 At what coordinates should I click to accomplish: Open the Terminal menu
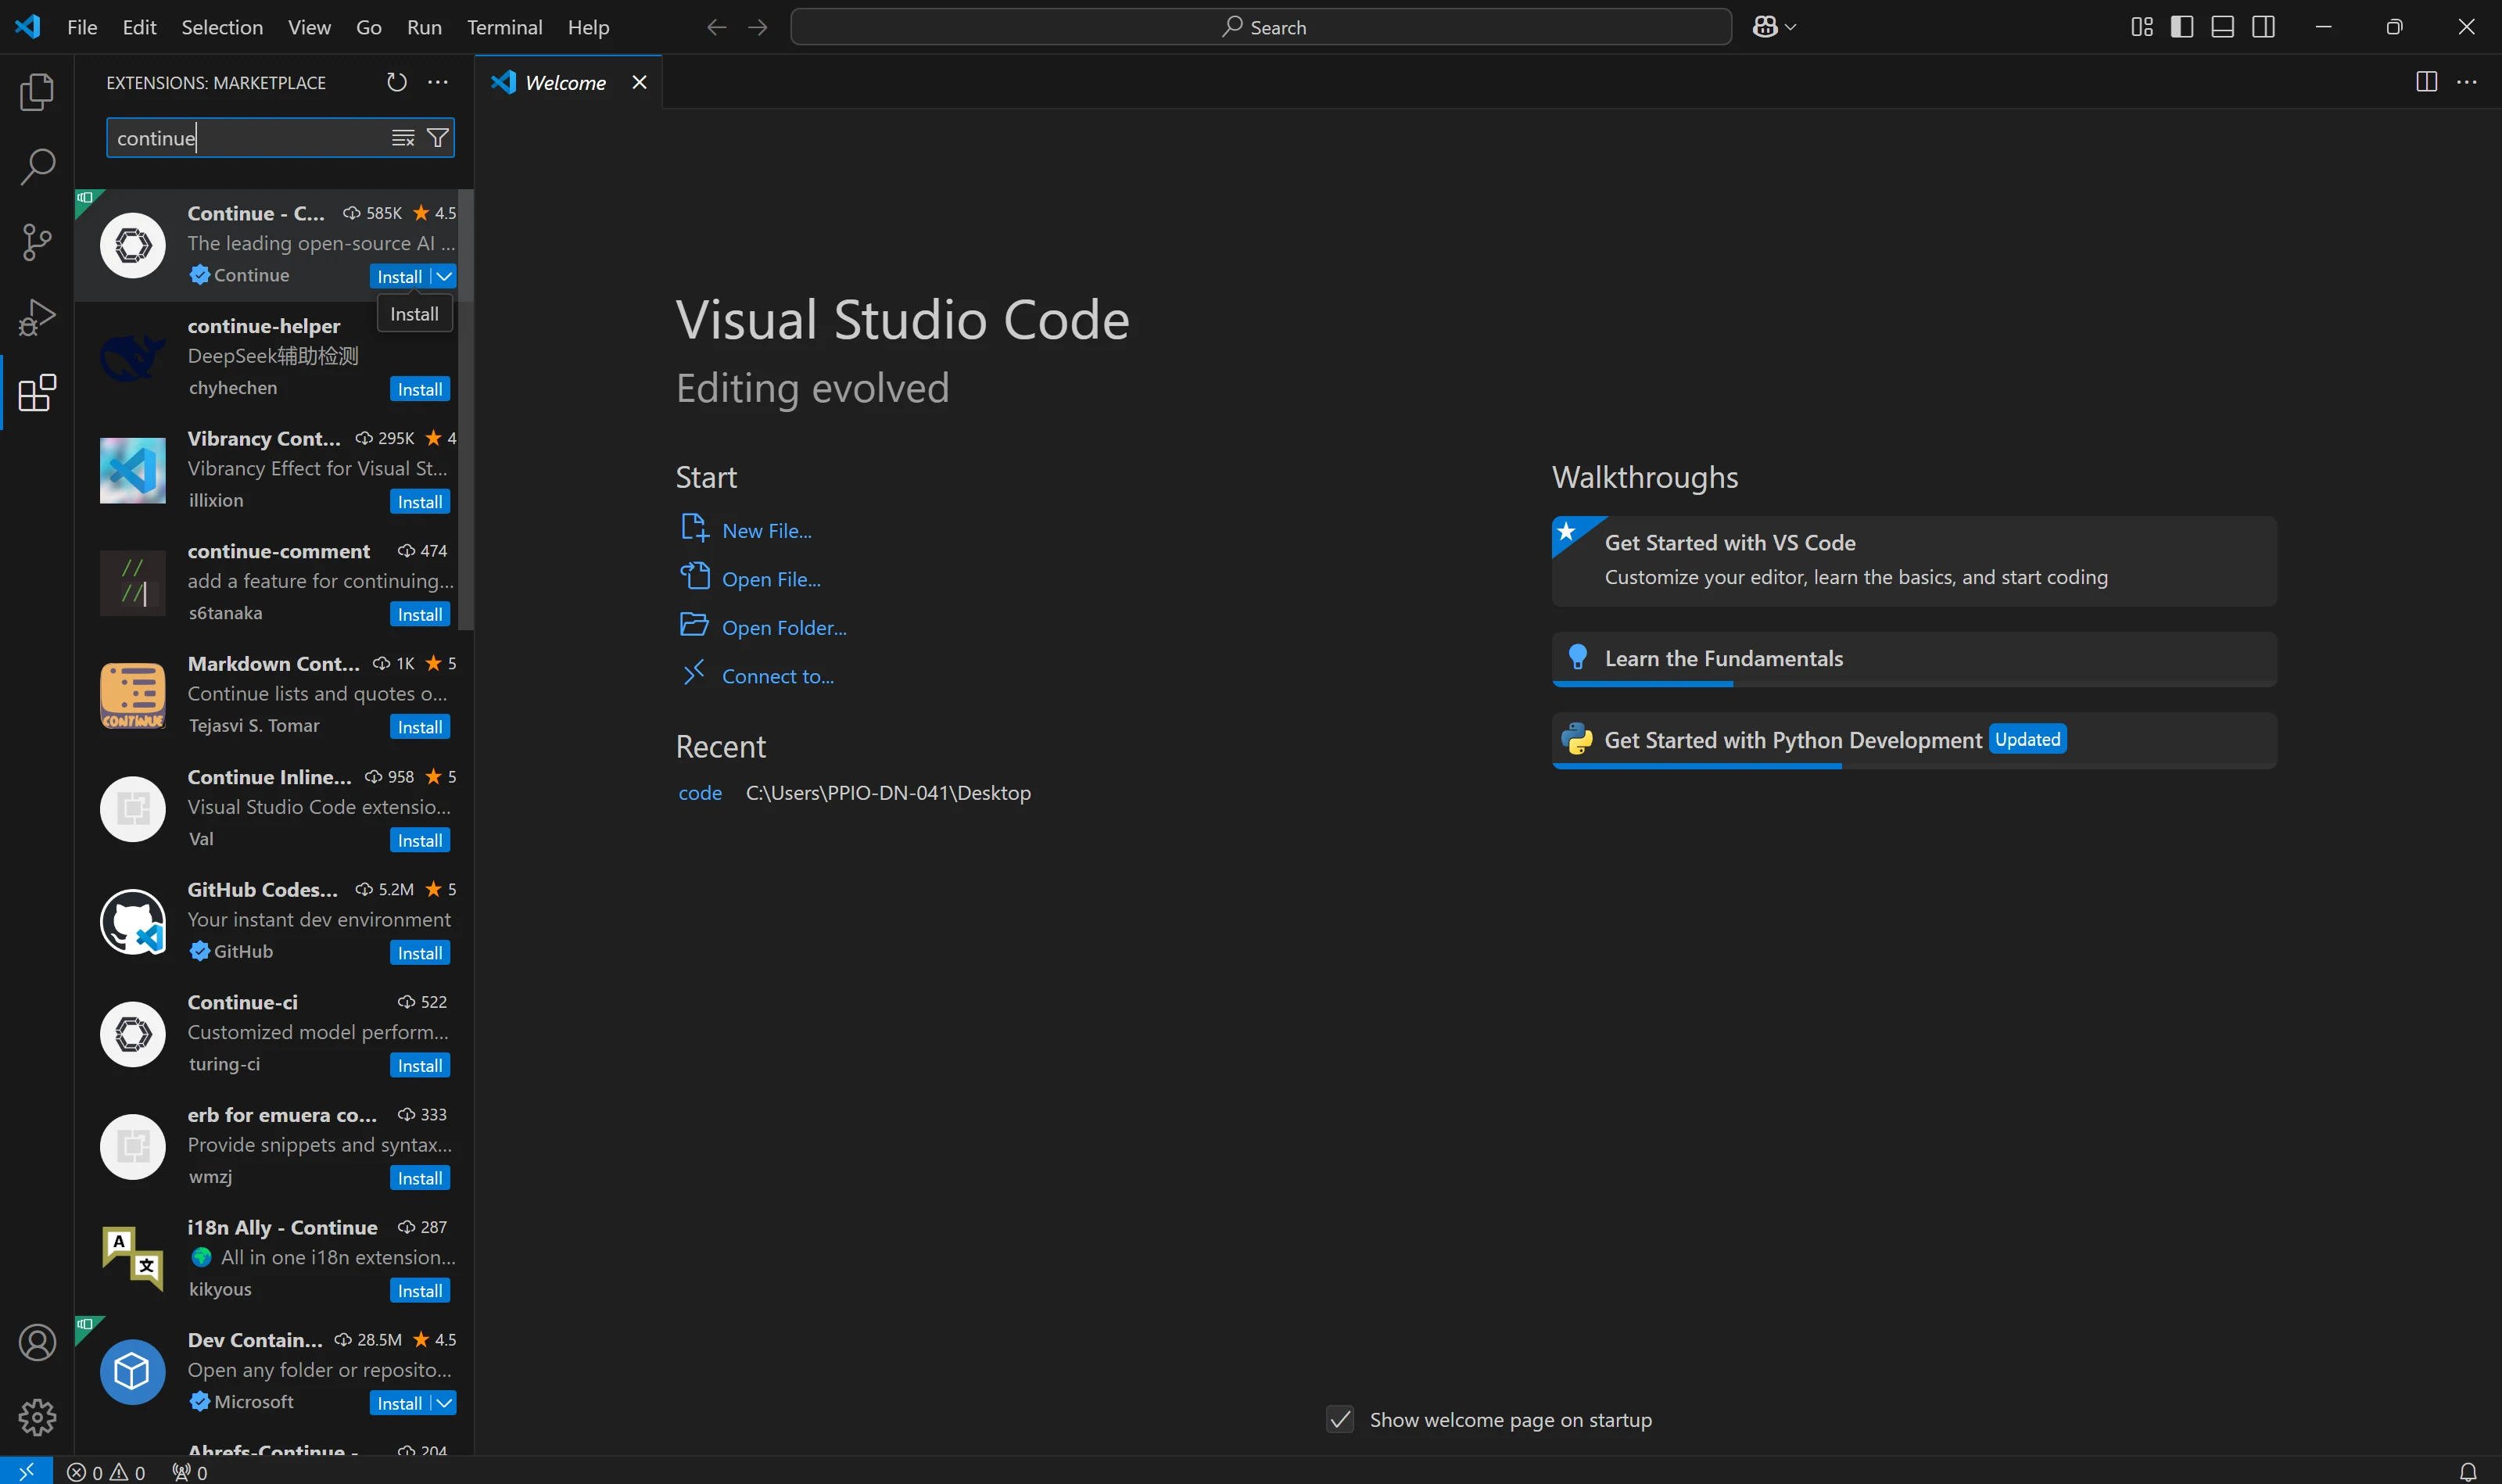pyautogui.click(x=504, y=27)
